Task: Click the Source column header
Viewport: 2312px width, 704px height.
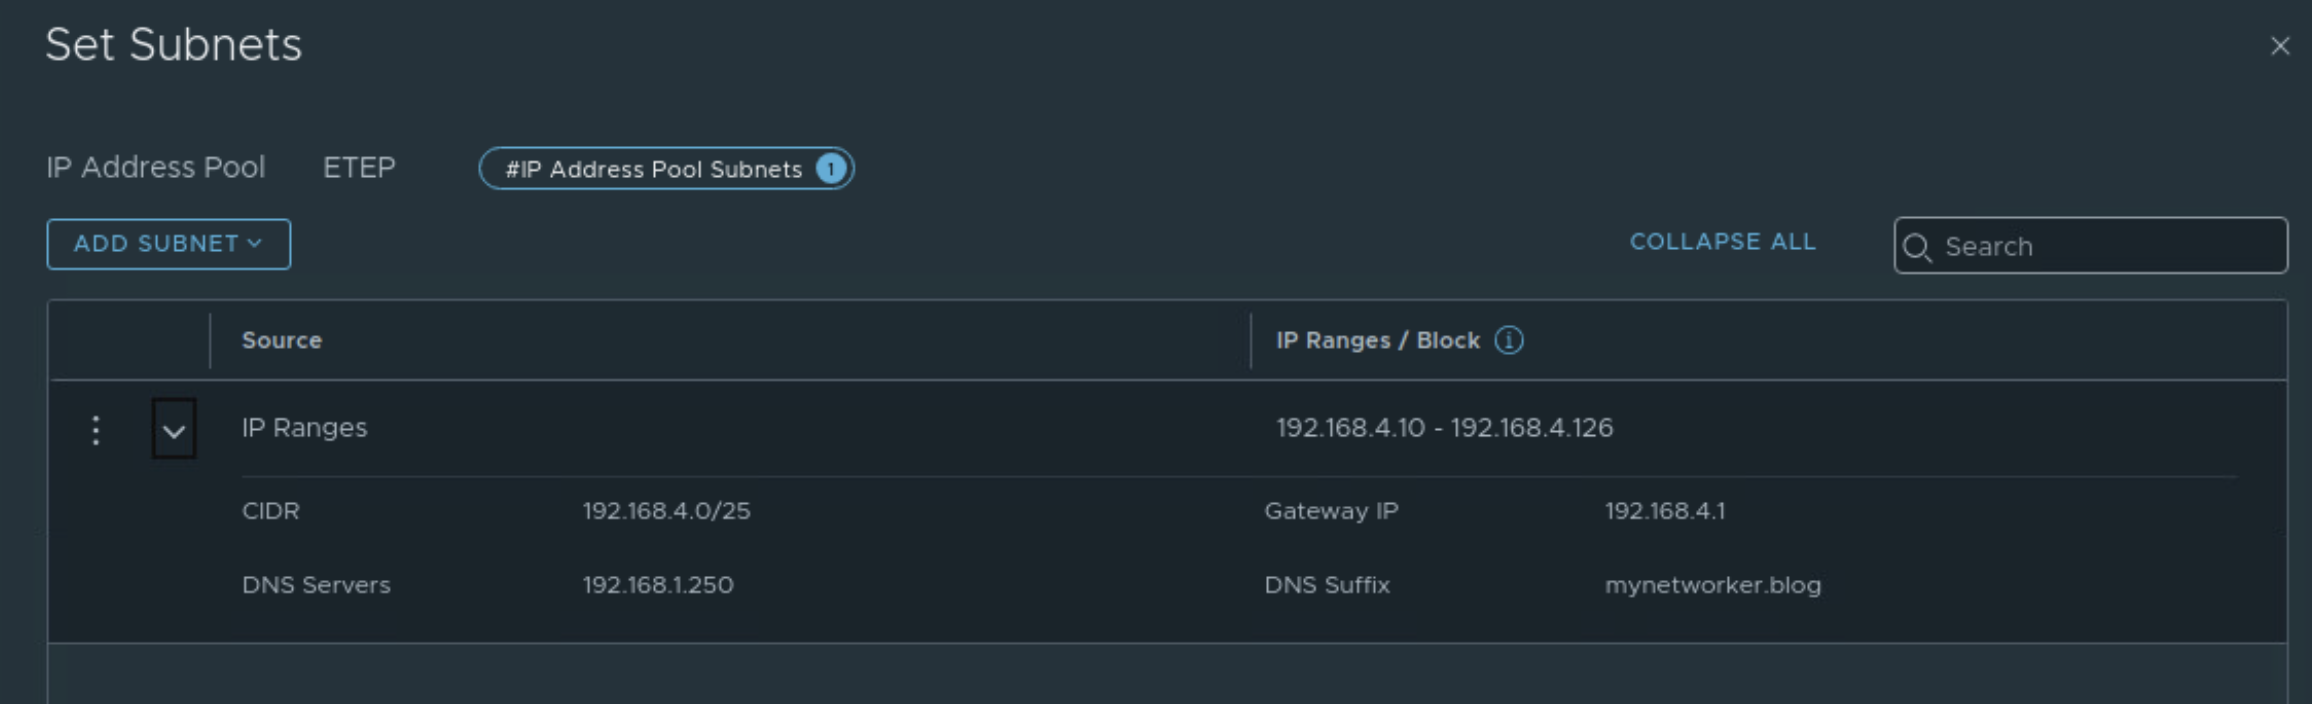Action: [x=282, y=341]
